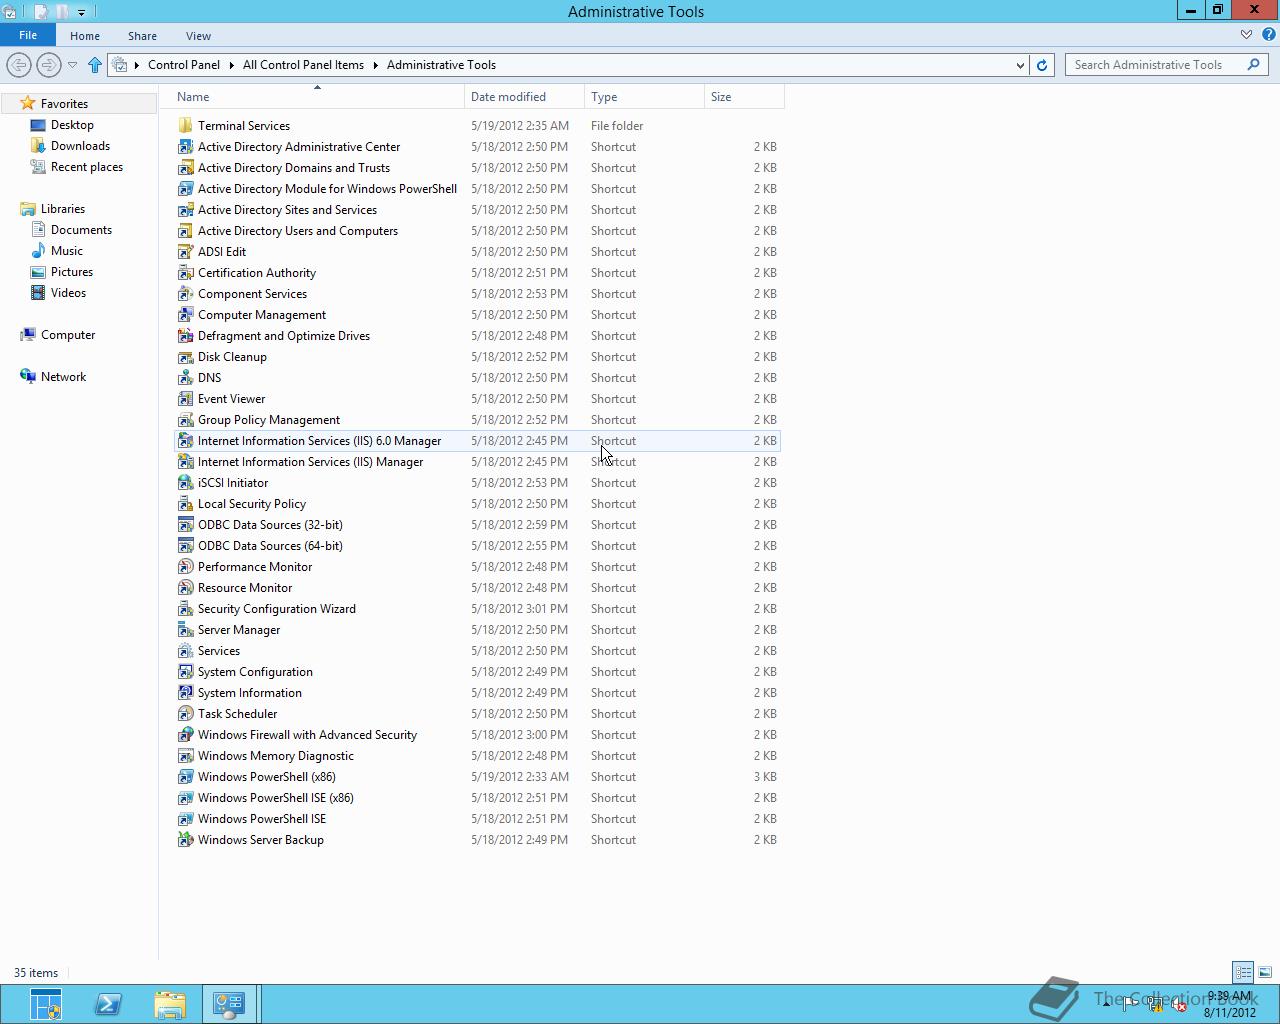The width and height of the screenshot is (1280, 1024).
Task: Click the Performance Monitor icon
Action: (185, 566)
